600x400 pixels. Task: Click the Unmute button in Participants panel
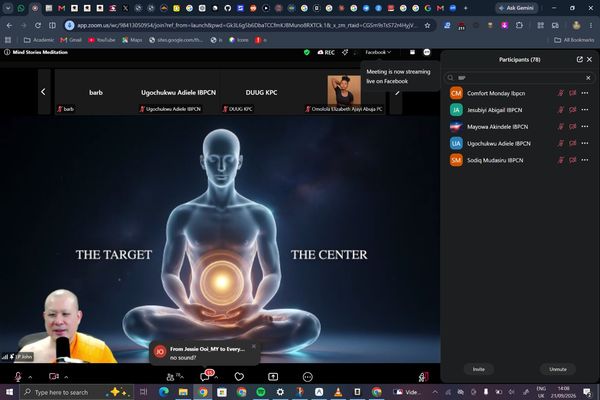[558, 369]
